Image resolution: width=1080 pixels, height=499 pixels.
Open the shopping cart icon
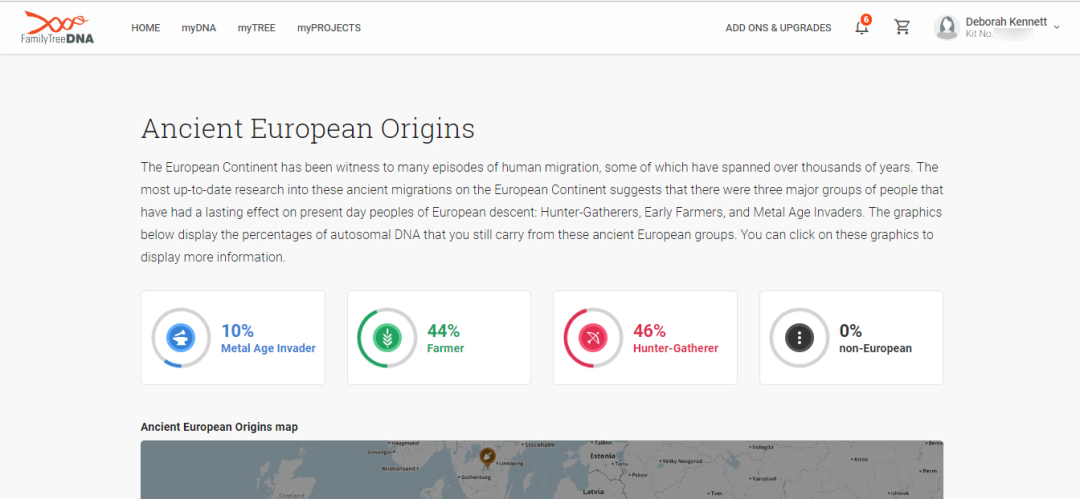[902, 28]
